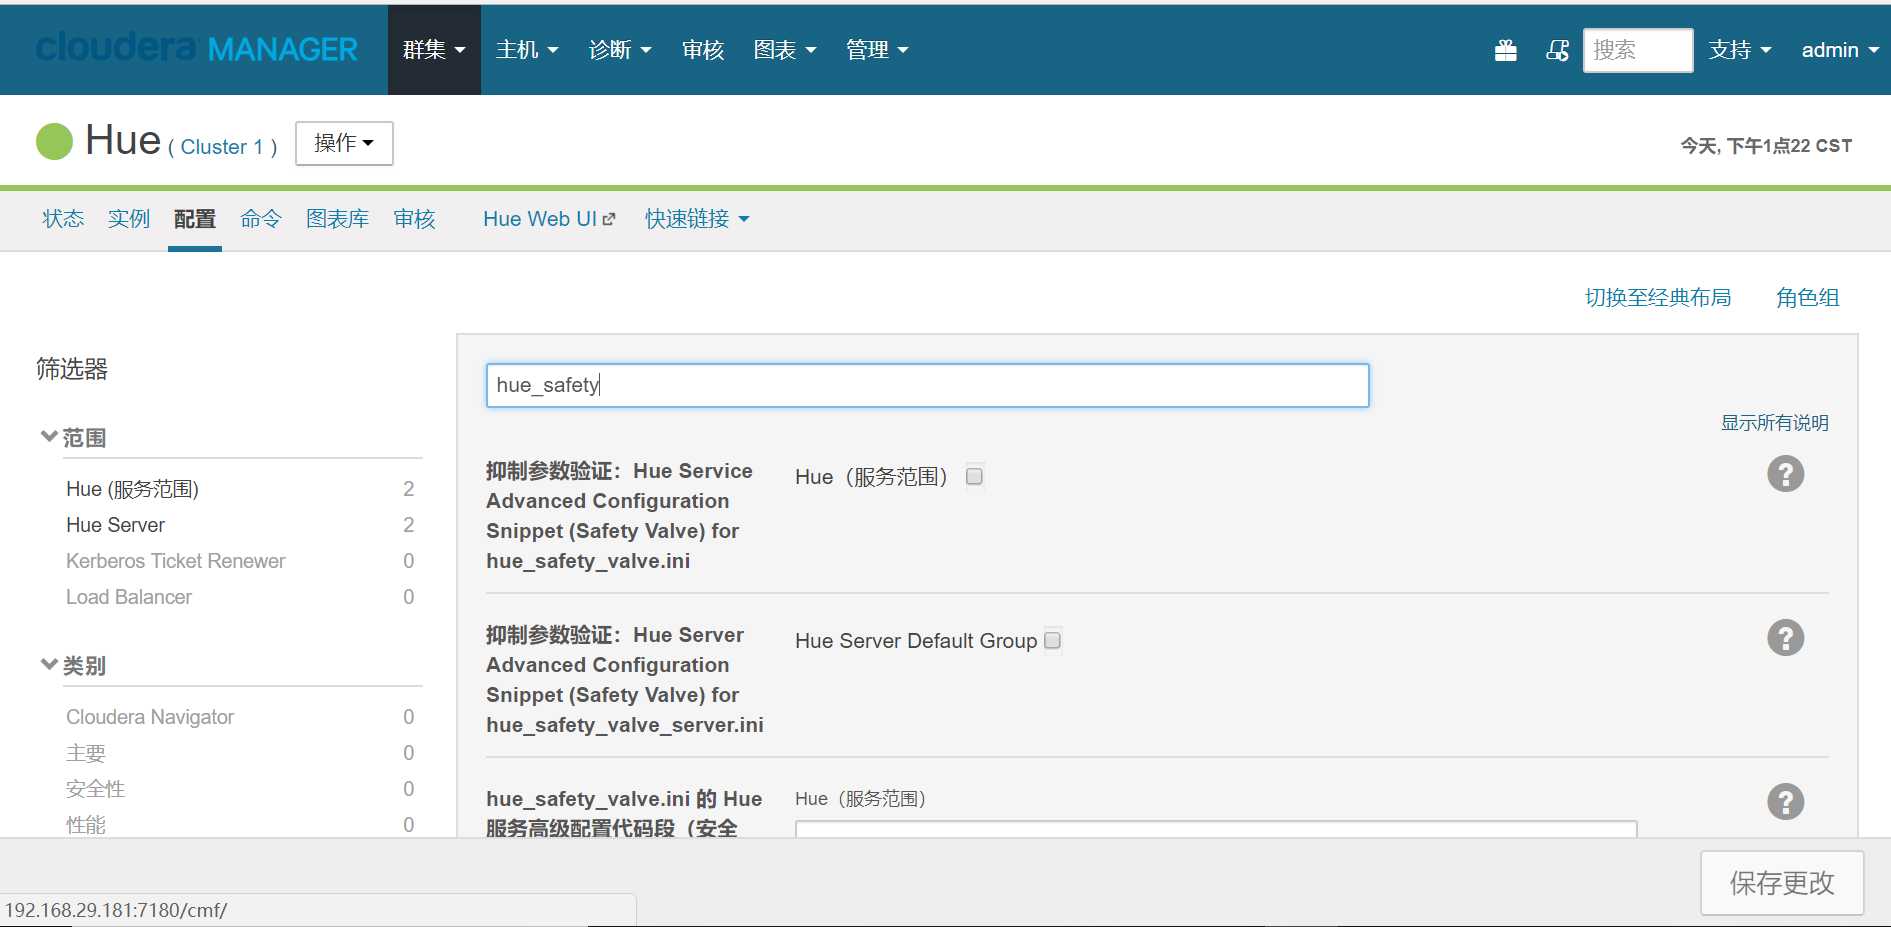Click the Cluster 1 link
The height and width of the screenshot is (927, 1891).
coord(222,147)
